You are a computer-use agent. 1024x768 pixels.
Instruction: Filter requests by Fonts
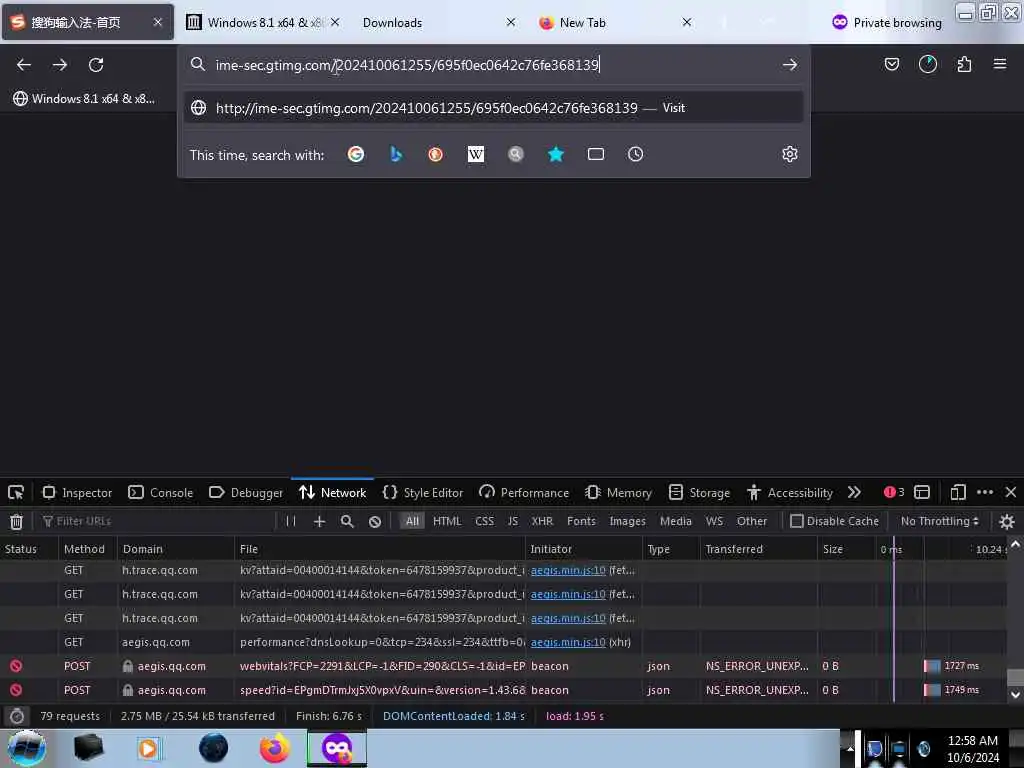click(581, 521)
